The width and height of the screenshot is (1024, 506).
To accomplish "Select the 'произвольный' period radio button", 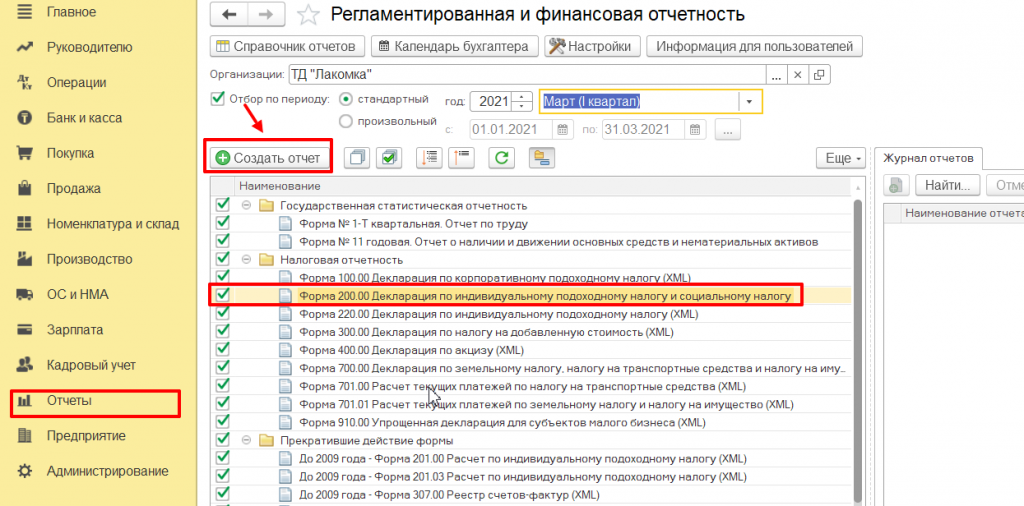I will (x=346, y=121).
